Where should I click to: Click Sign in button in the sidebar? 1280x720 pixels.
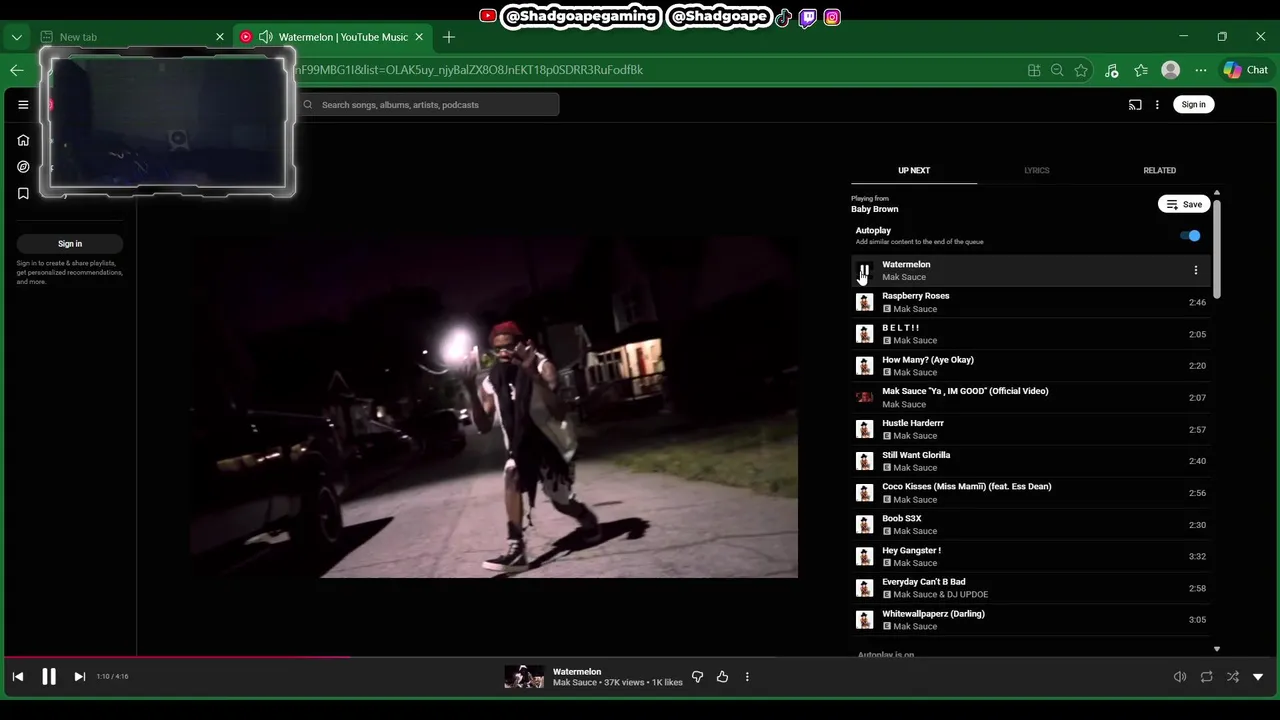[70, 244]
